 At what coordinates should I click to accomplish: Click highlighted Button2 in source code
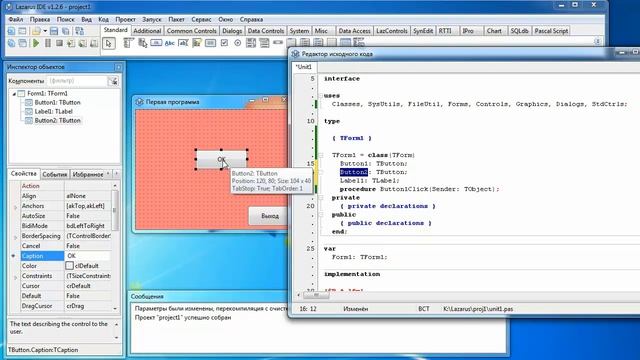click(353, 172)
